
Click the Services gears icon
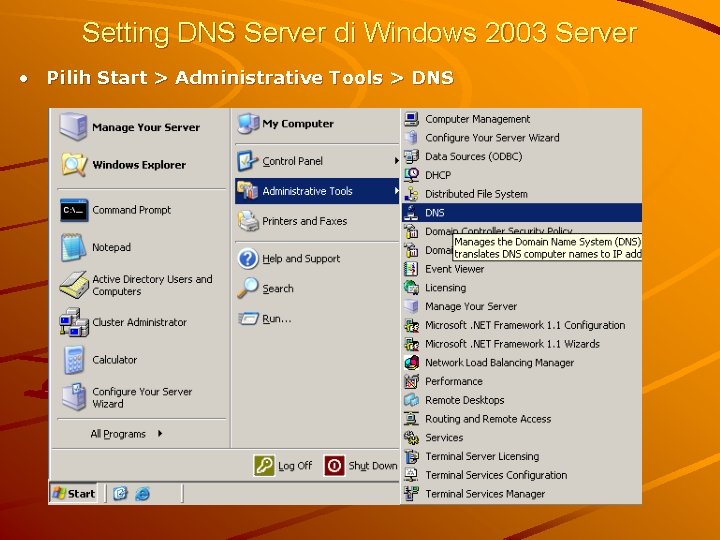(411, 438)
